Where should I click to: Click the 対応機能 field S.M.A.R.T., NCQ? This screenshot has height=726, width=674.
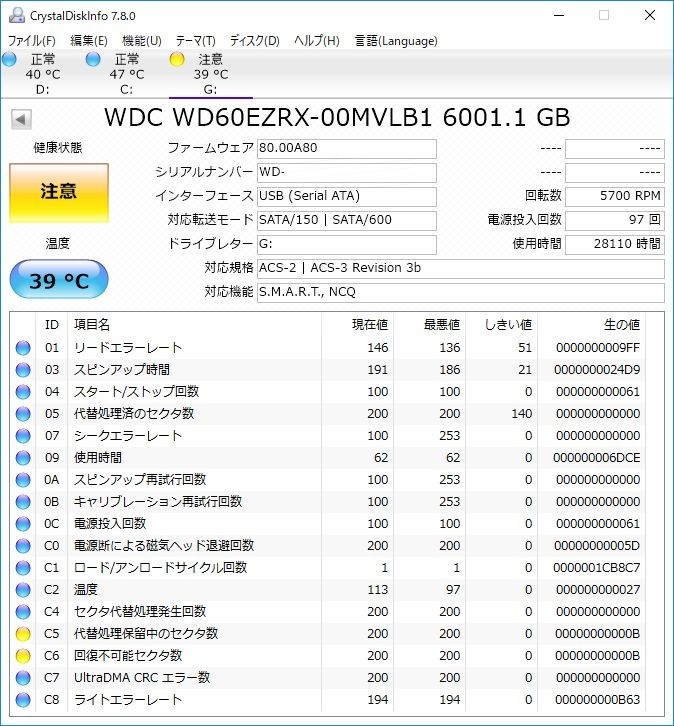tap(461, 293)
